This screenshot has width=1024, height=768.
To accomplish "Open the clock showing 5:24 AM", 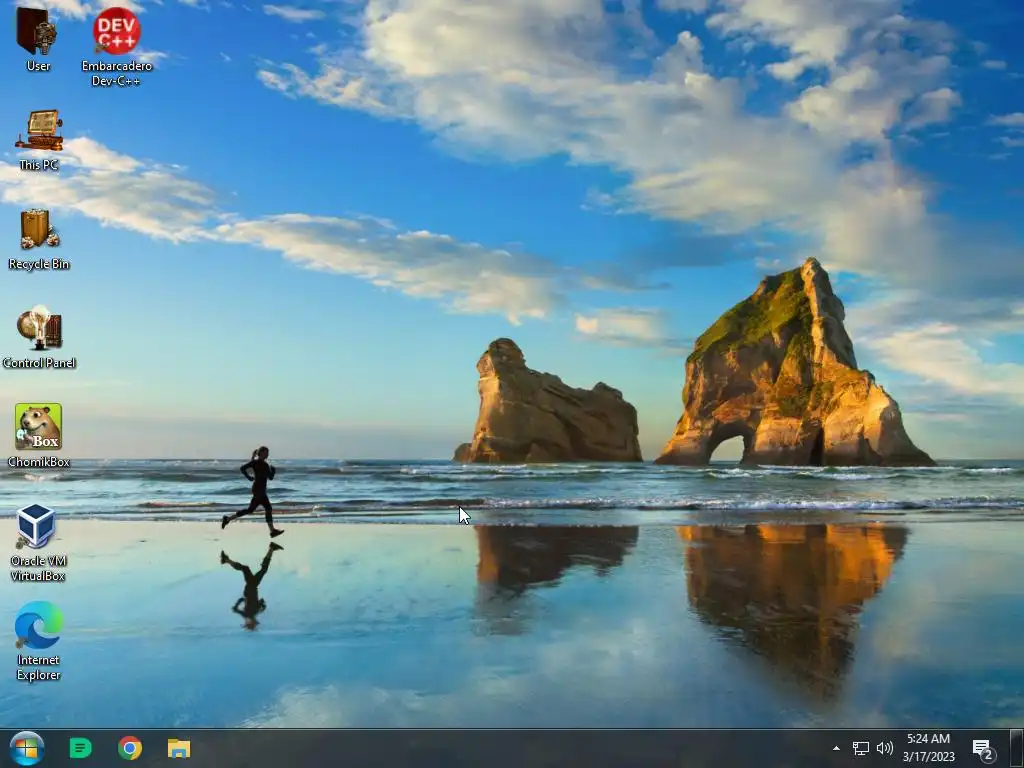I will pos(928,748).
